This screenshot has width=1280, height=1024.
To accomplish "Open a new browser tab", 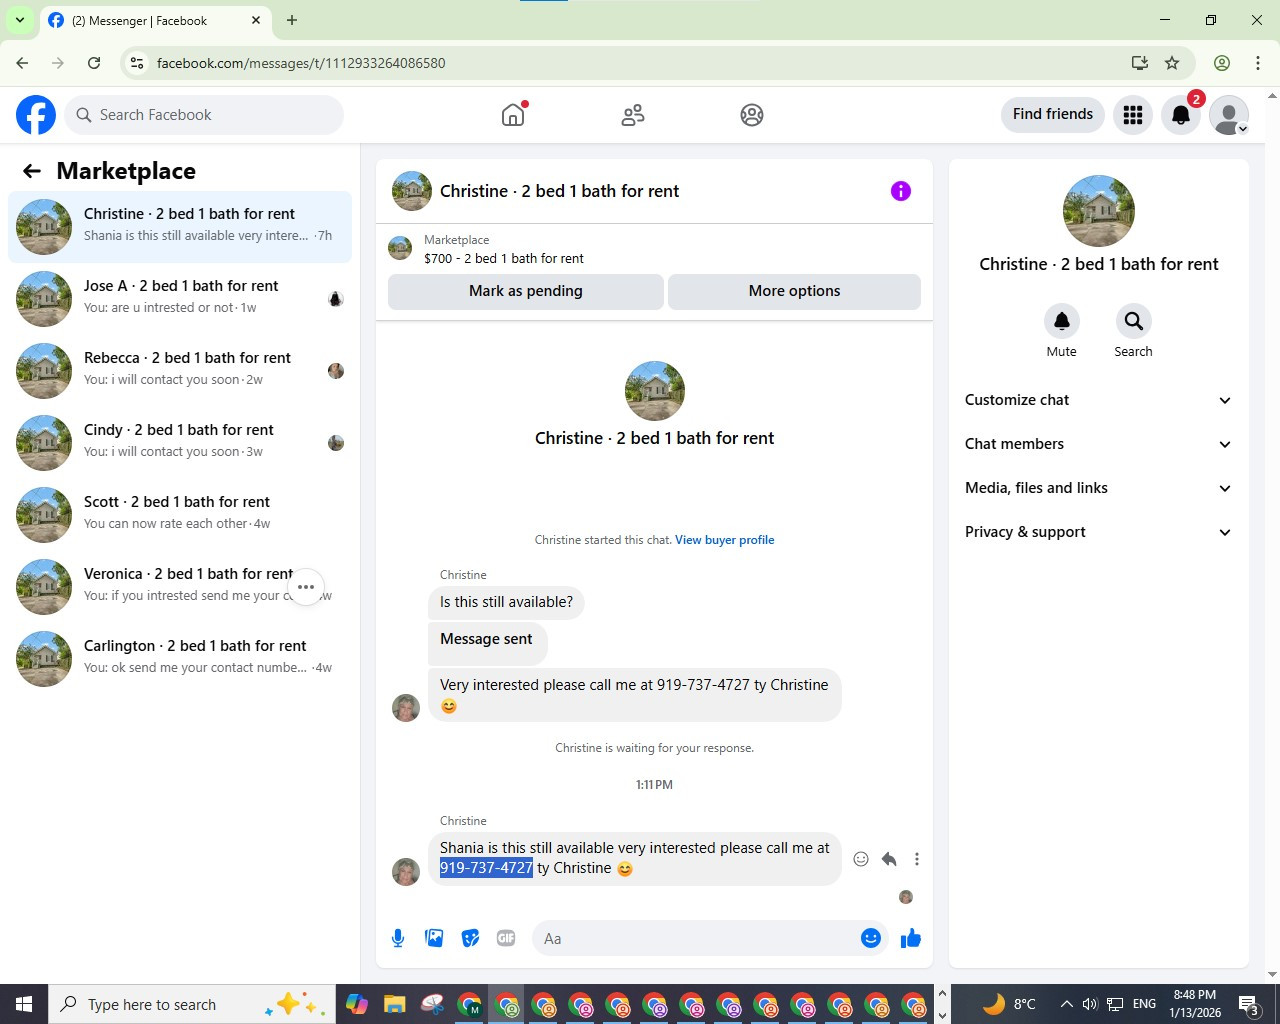I will tap(292, 20).
